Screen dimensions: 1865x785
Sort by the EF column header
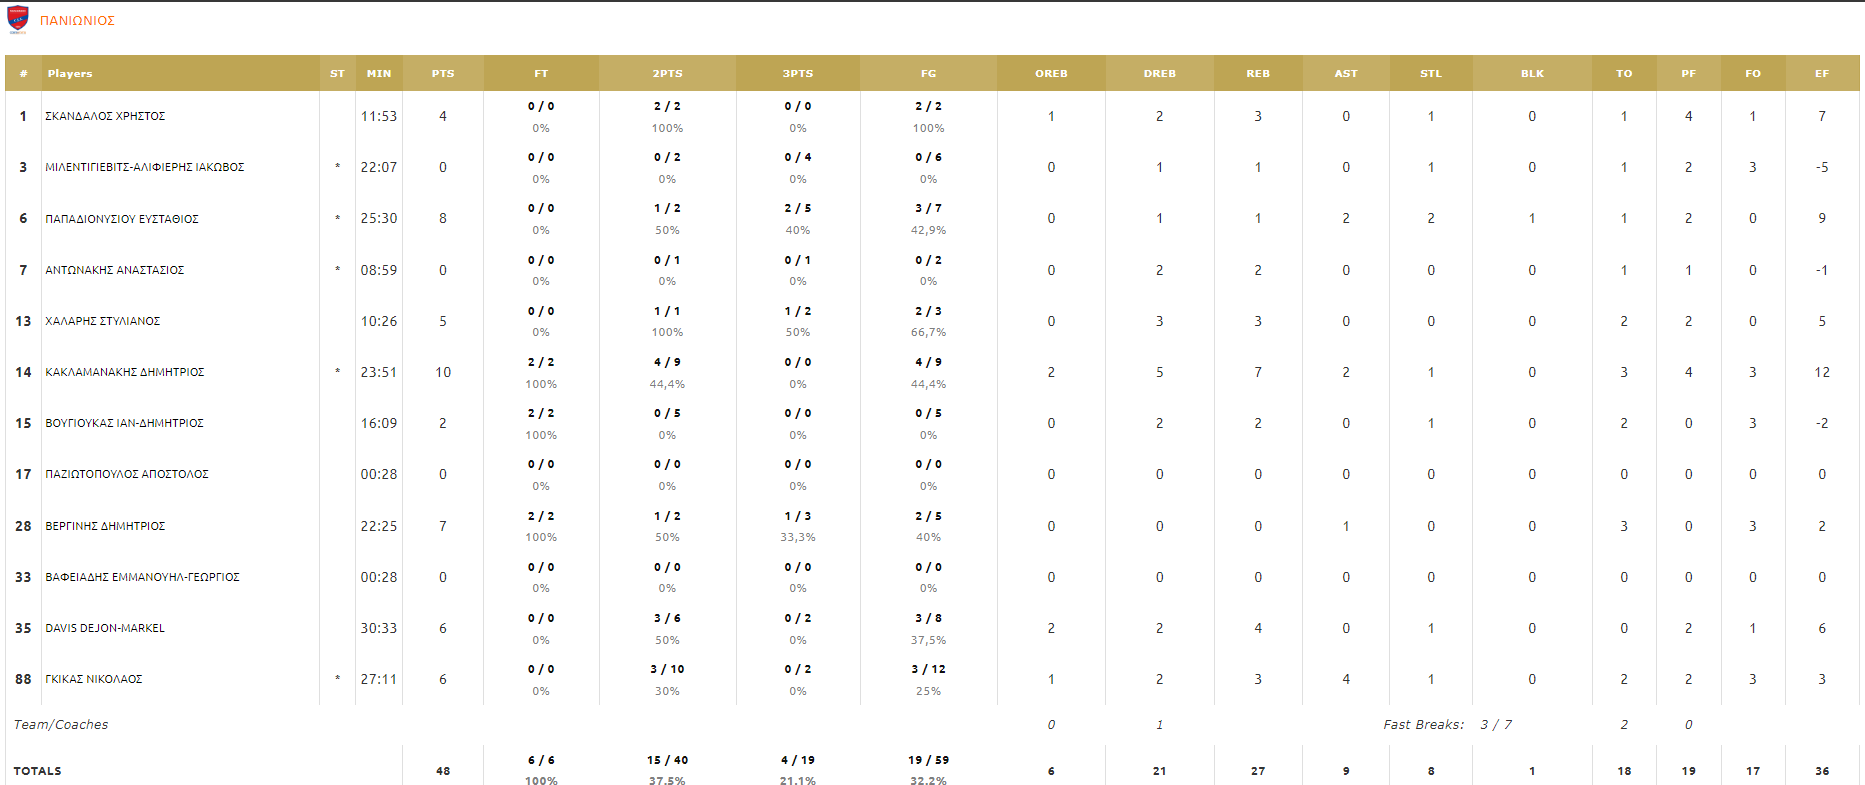click(x=1822, y=74)
